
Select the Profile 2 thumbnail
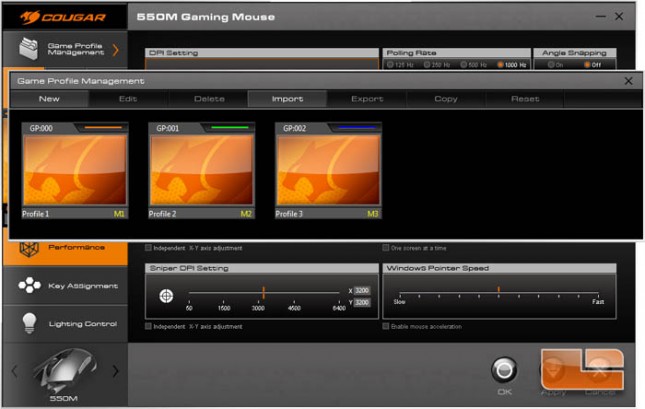coord(202,170)
